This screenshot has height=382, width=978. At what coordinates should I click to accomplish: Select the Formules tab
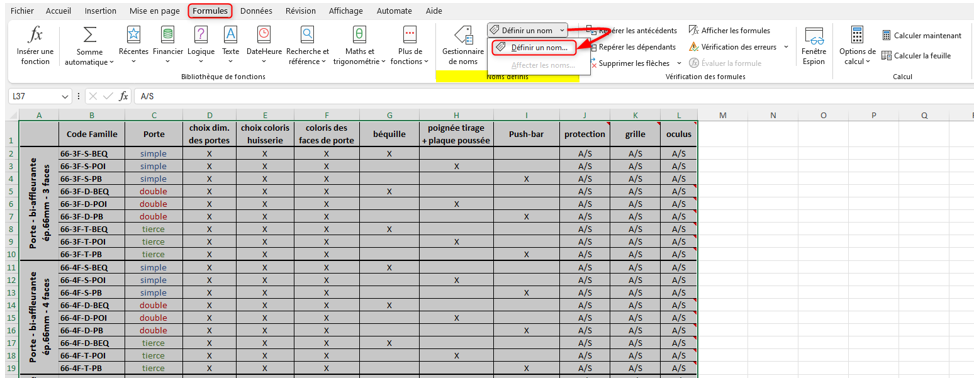click(210, 11)
